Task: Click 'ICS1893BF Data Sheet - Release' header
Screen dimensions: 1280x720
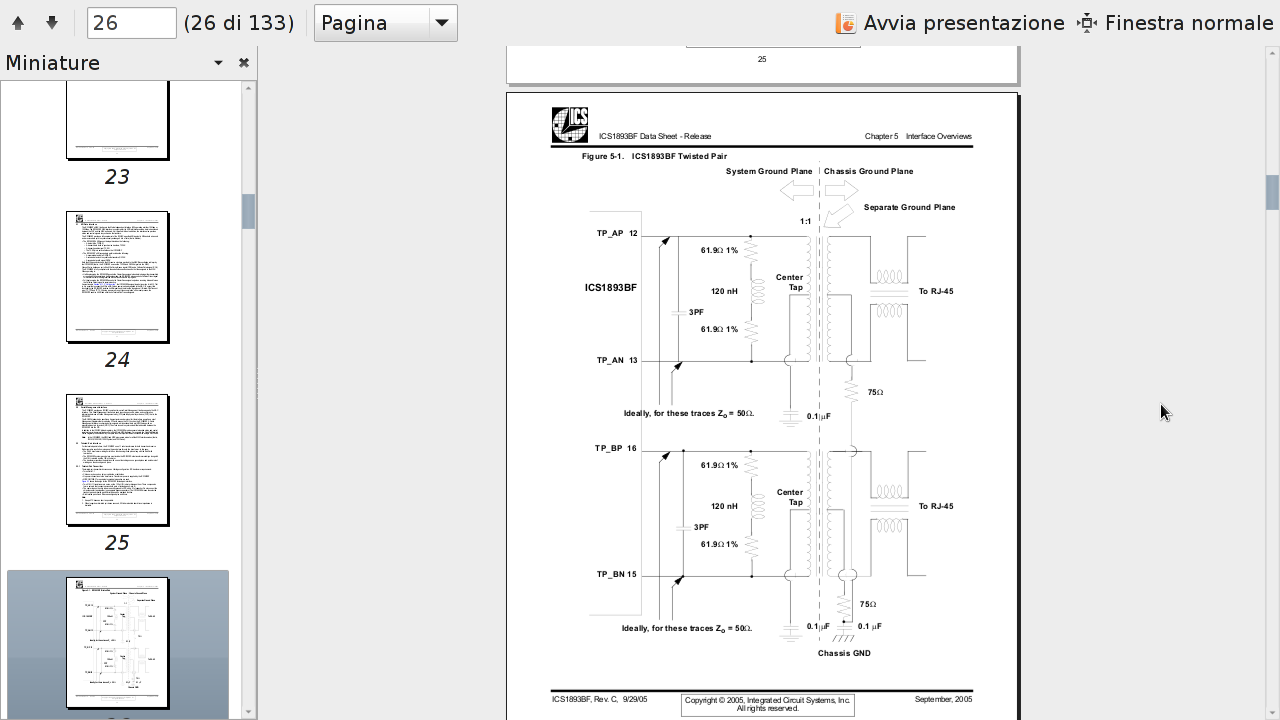Action: click(x=655, y=136)
